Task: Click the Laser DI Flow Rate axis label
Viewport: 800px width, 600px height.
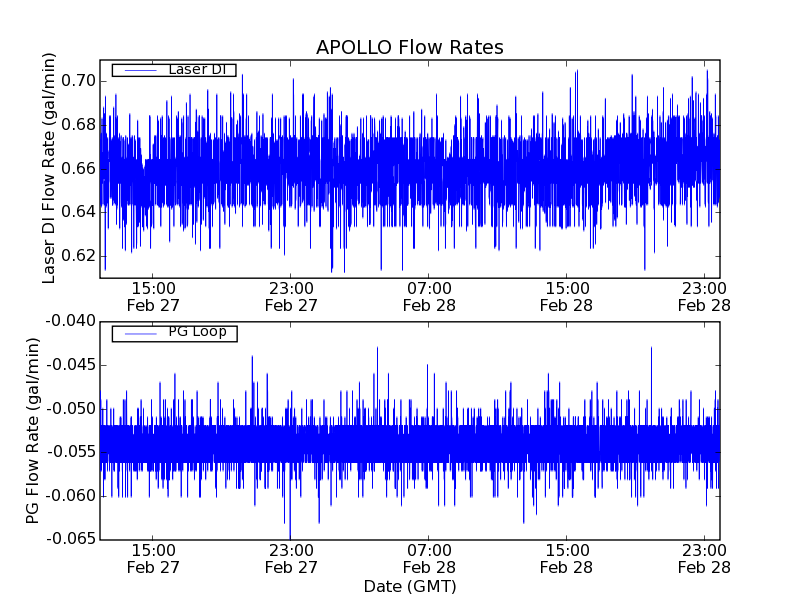Action: pyautogui.click(x=48, y=168)
